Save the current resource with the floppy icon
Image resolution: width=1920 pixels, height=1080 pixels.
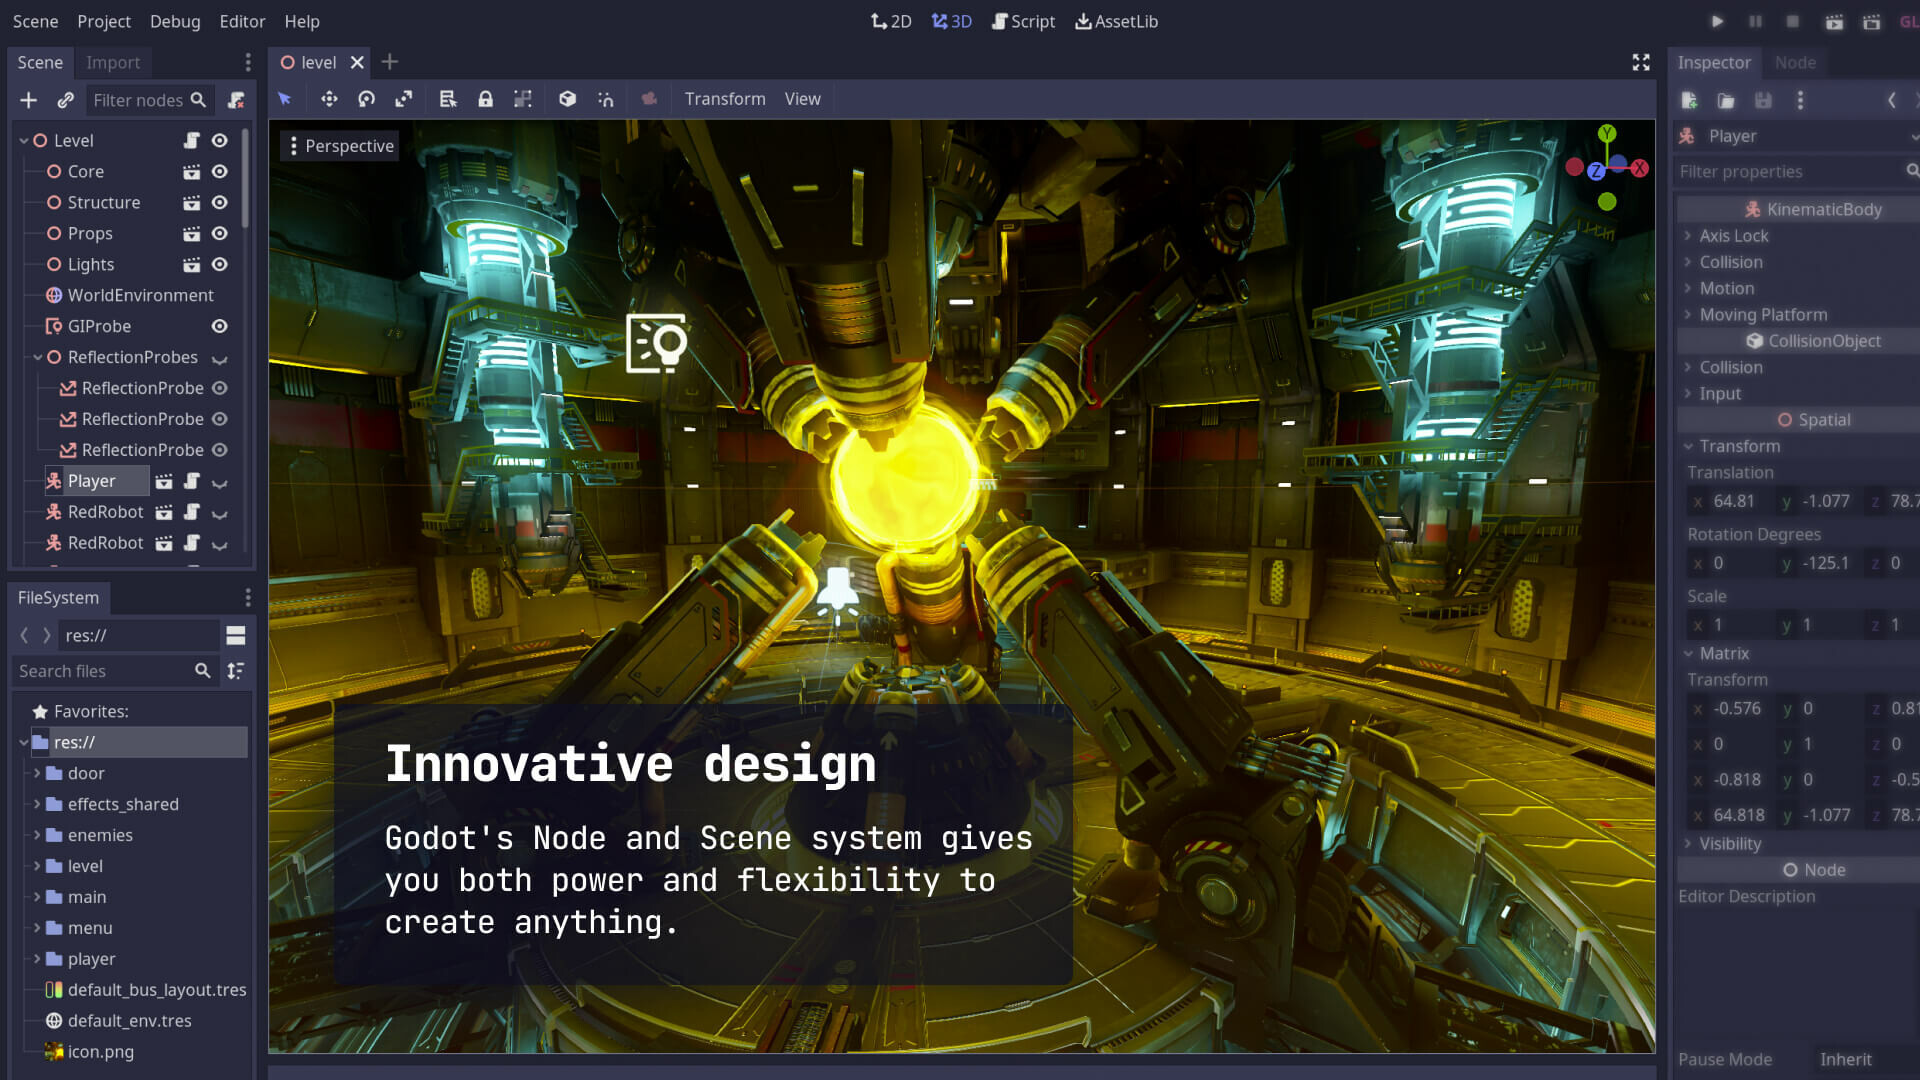pyautogui.click(x=1762, y=100)
